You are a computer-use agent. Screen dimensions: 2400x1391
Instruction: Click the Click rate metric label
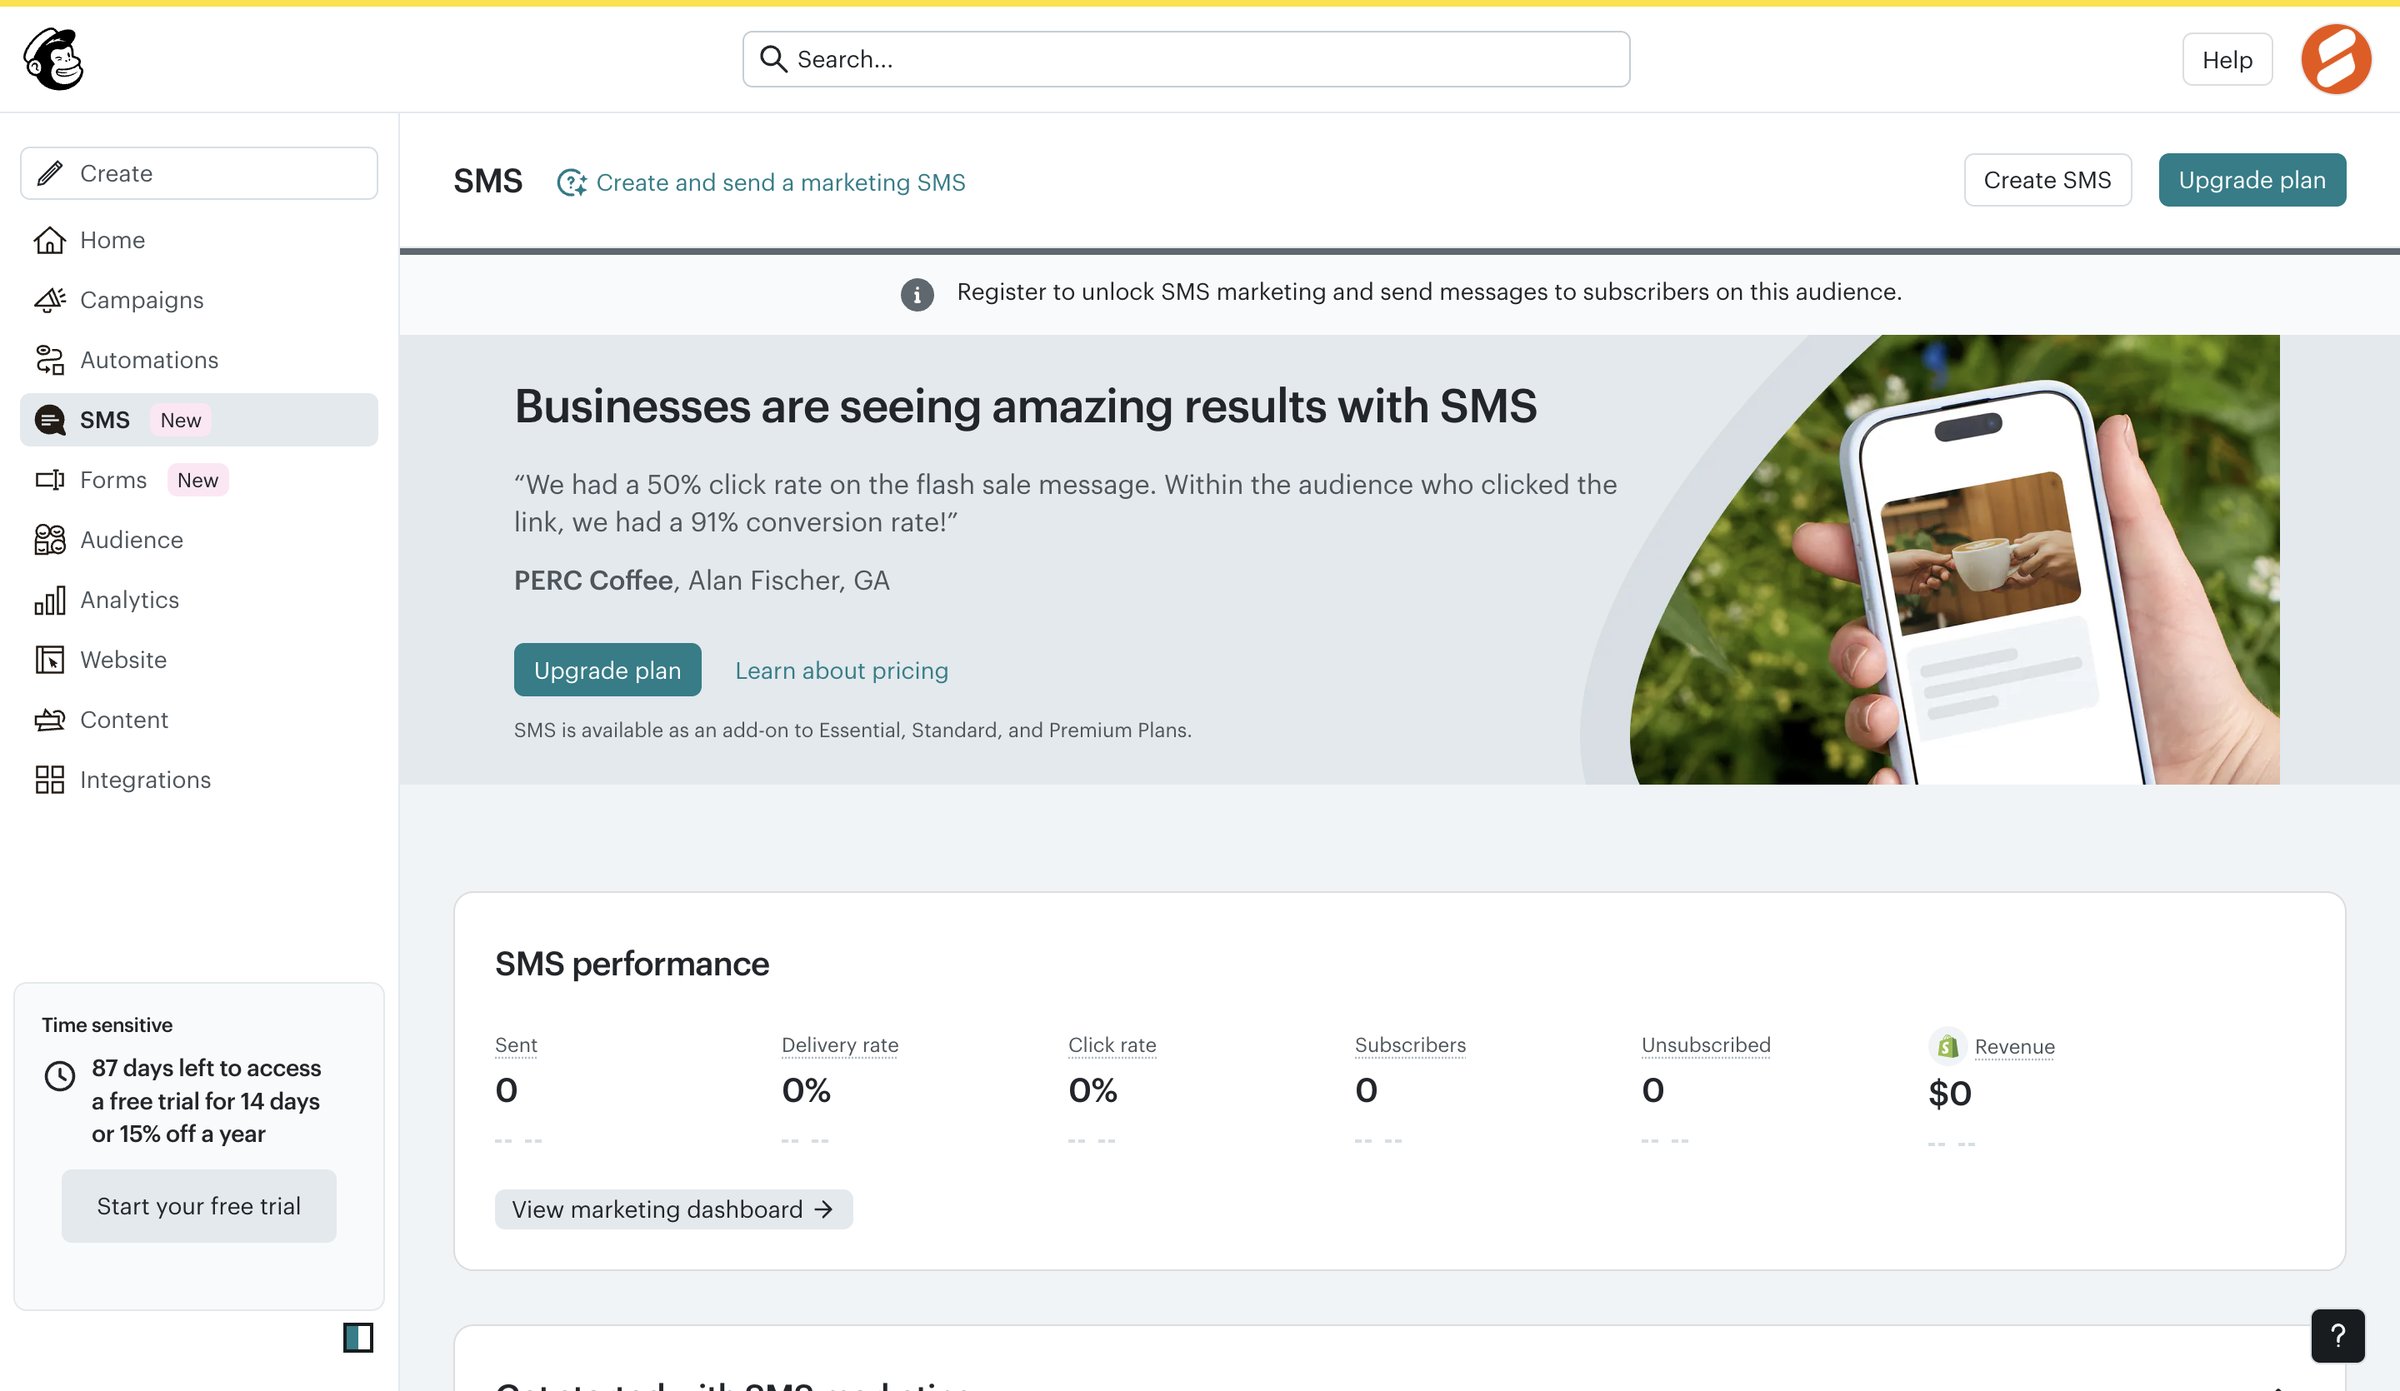point(1112,1045)
